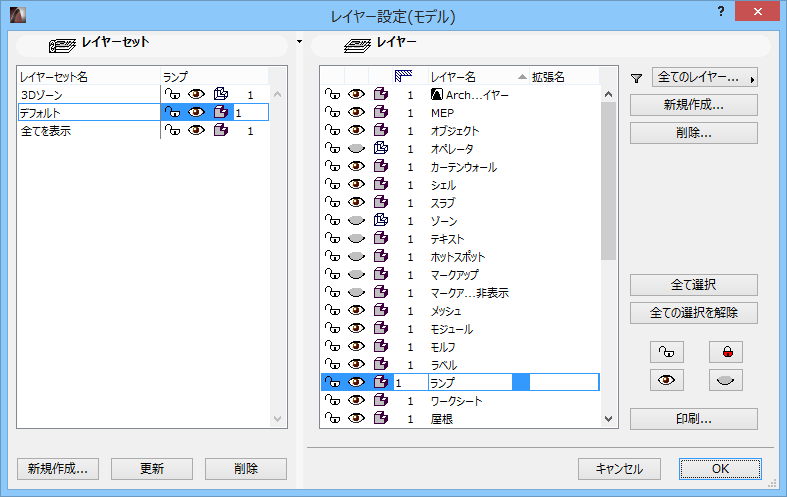Click the show layers eye button
Viewport: 787px width, 497px height.
coord(667,380)
